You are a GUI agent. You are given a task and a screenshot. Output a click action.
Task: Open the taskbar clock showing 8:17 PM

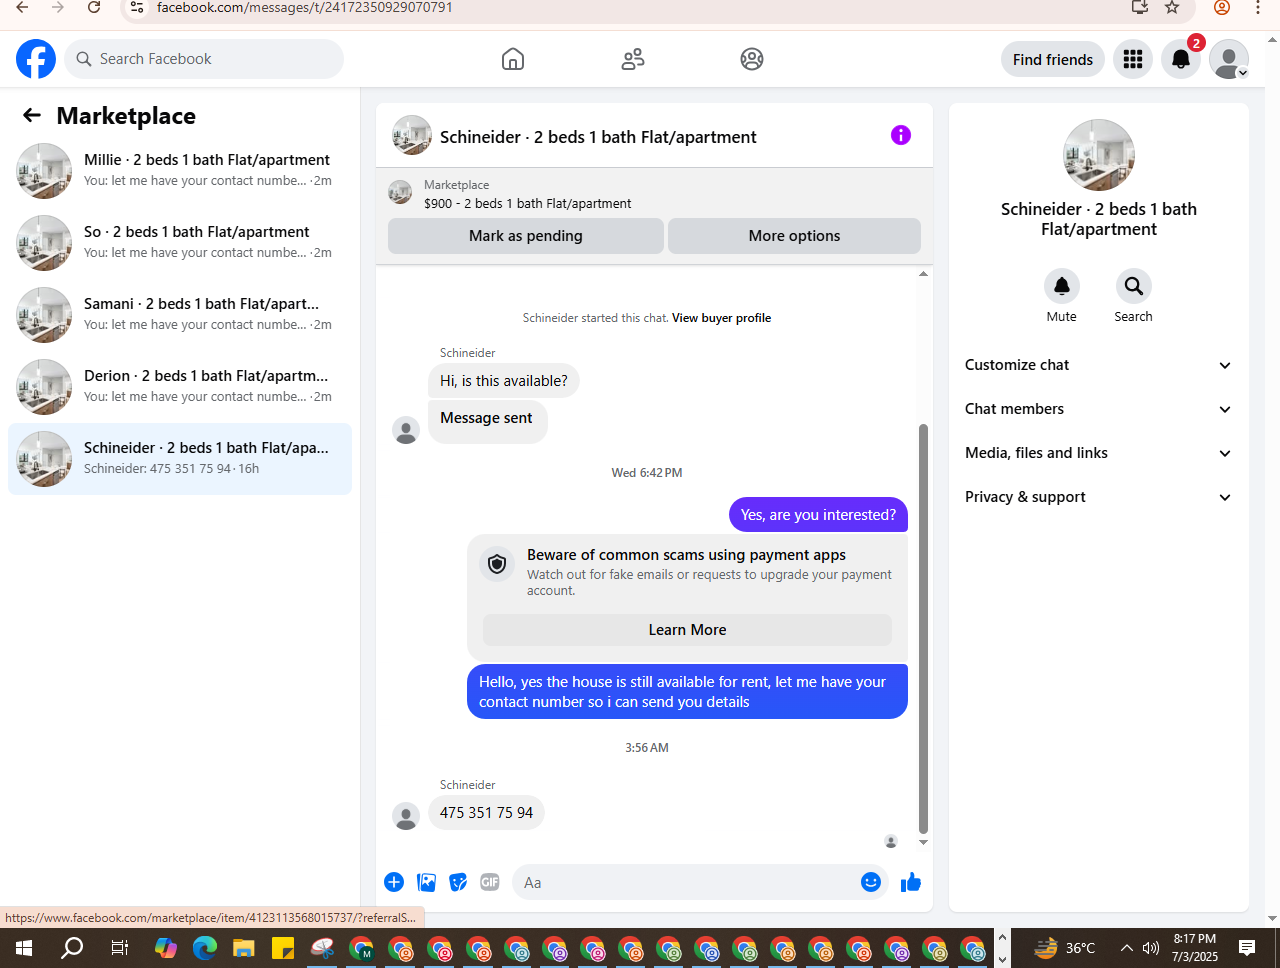pos(1195,948)
